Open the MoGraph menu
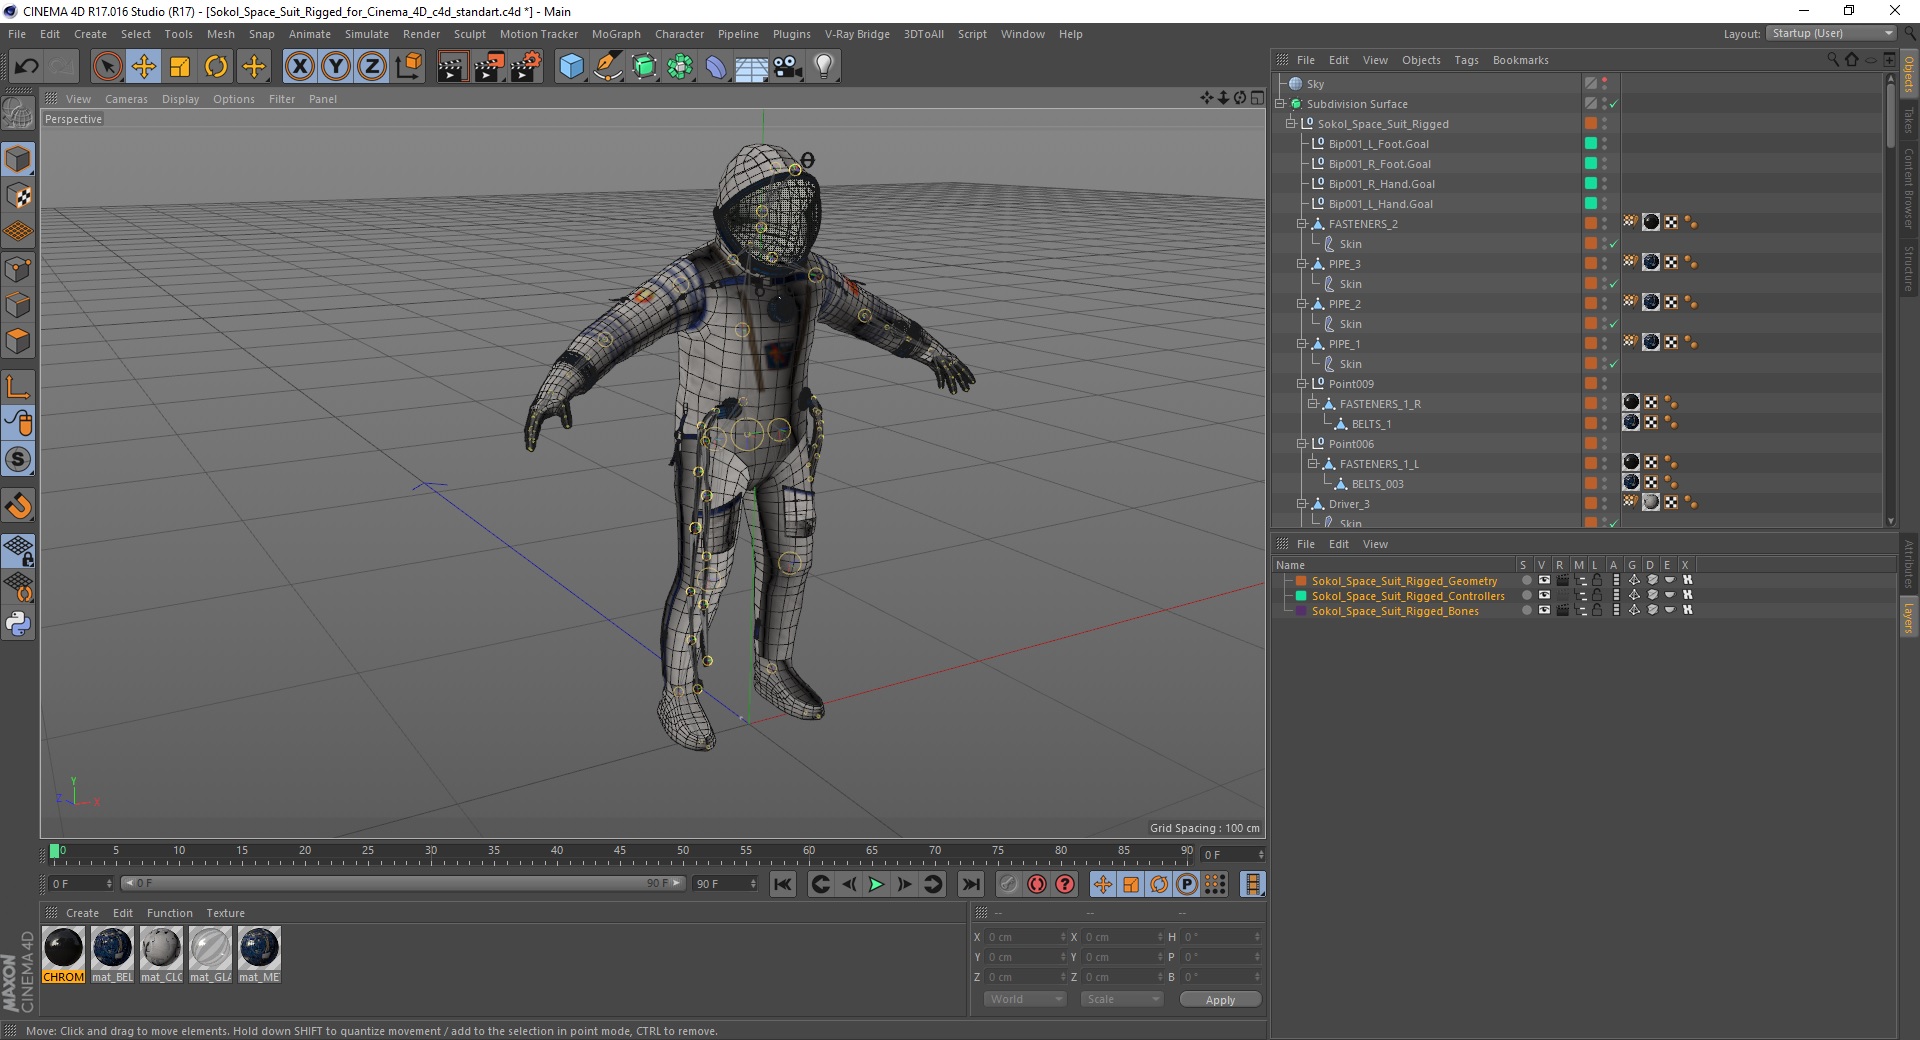This screenshot has height=1040, width=1920. (x=616, y=34)
